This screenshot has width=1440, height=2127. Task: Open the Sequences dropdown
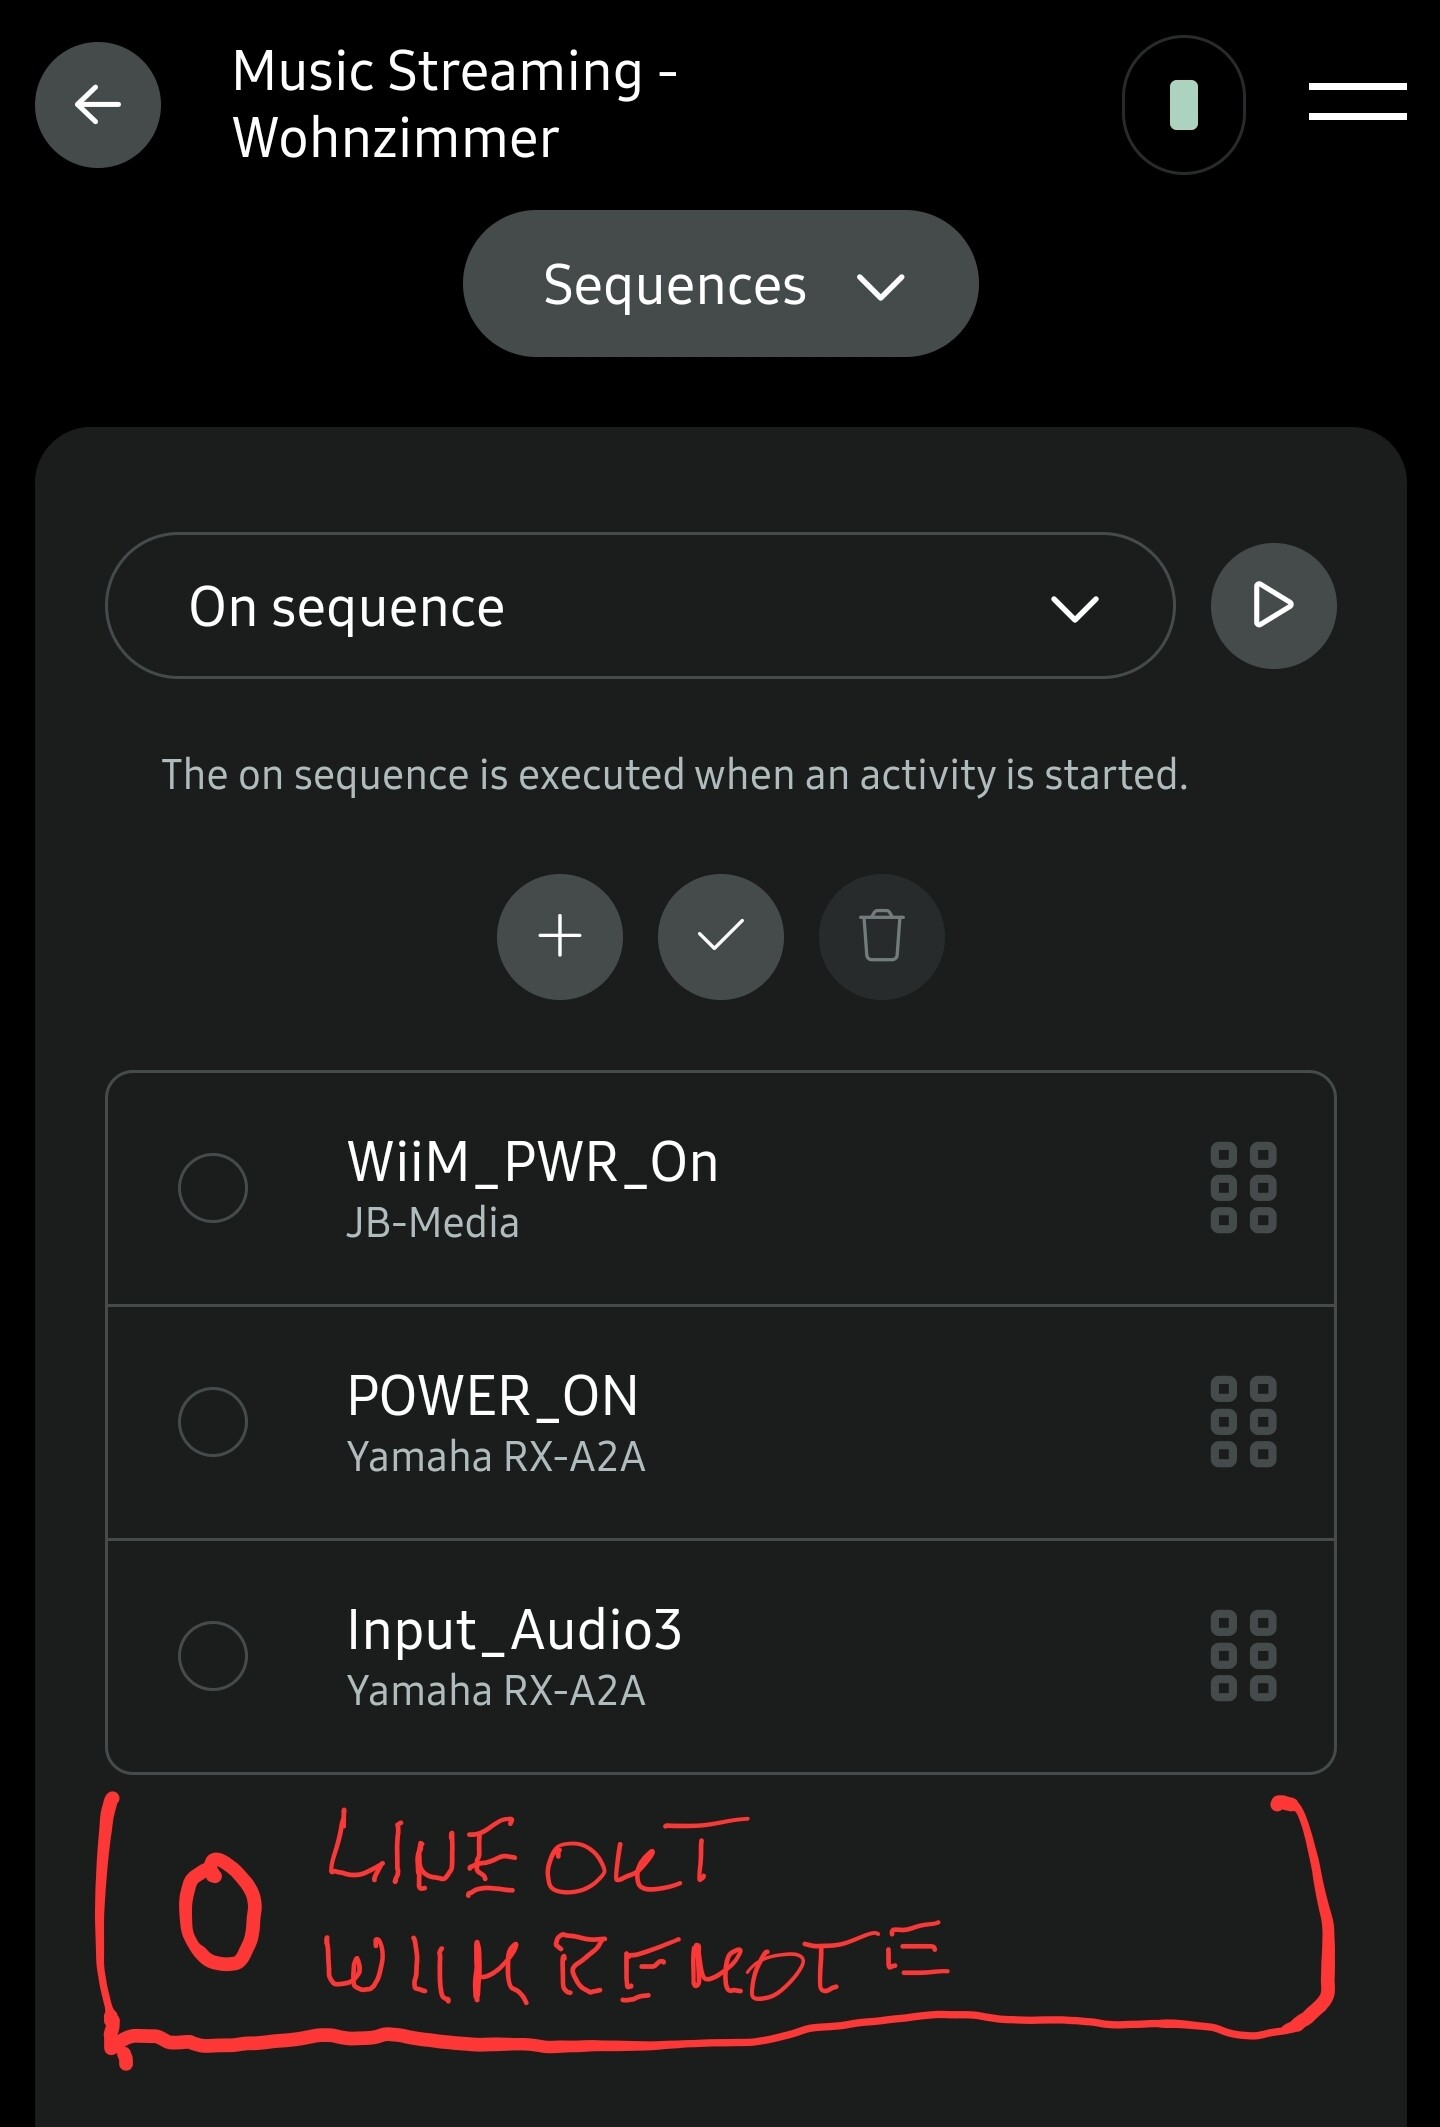pos(720,284)
